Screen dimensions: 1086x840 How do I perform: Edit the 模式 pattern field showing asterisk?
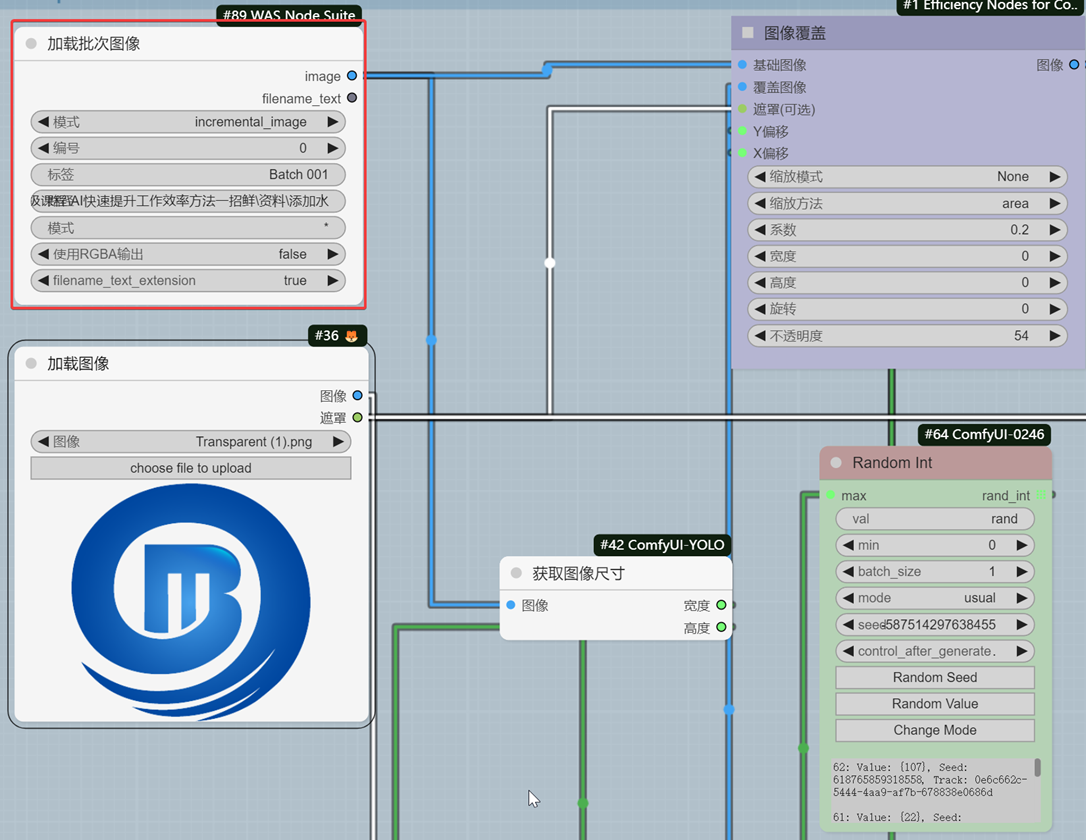pos(188,228)
